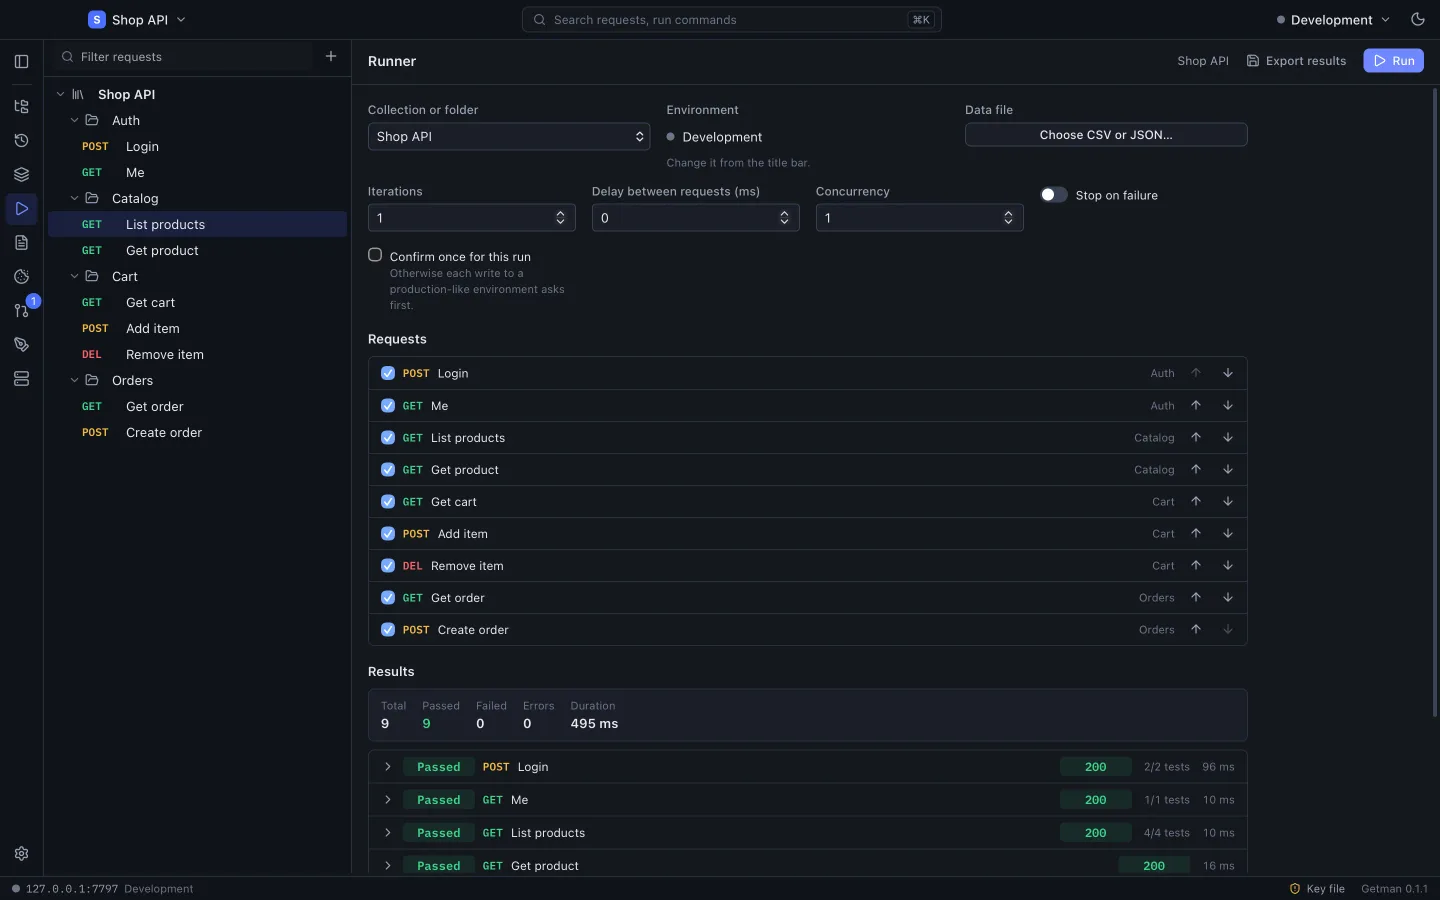This screenshot has width=1440, height=900.
Task: Toggle dark mode moon icon
Action: [1417, 19]
